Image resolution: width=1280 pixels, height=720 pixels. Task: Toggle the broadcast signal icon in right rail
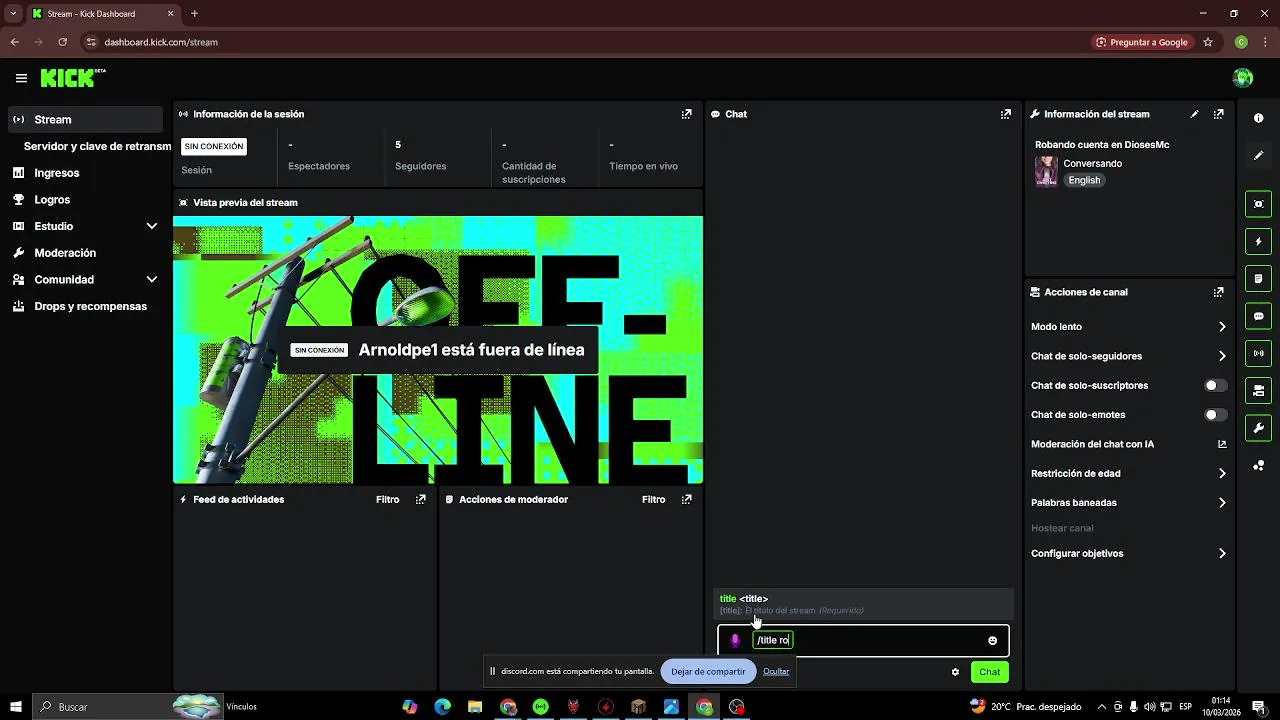tap(1258, 353)
